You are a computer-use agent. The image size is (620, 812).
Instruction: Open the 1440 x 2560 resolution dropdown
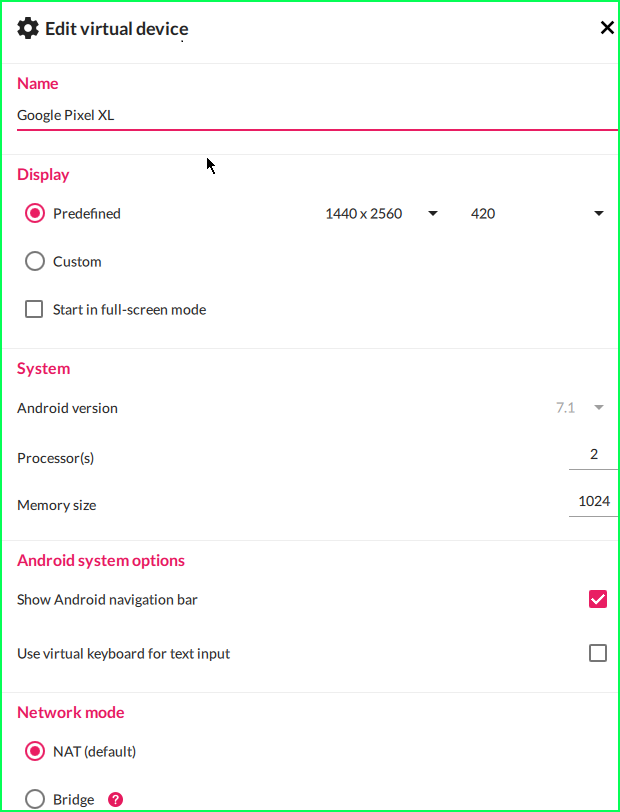[x=381, y=213]
